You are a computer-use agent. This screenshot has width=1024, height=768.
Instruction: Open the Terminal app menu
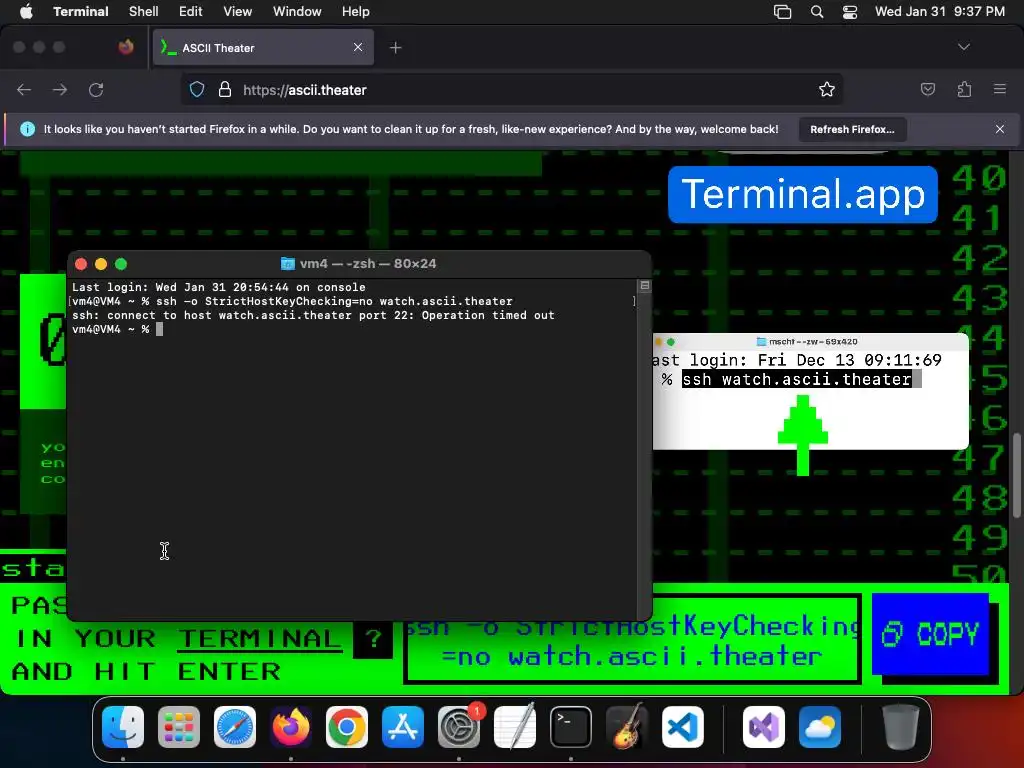coord(80,11)
